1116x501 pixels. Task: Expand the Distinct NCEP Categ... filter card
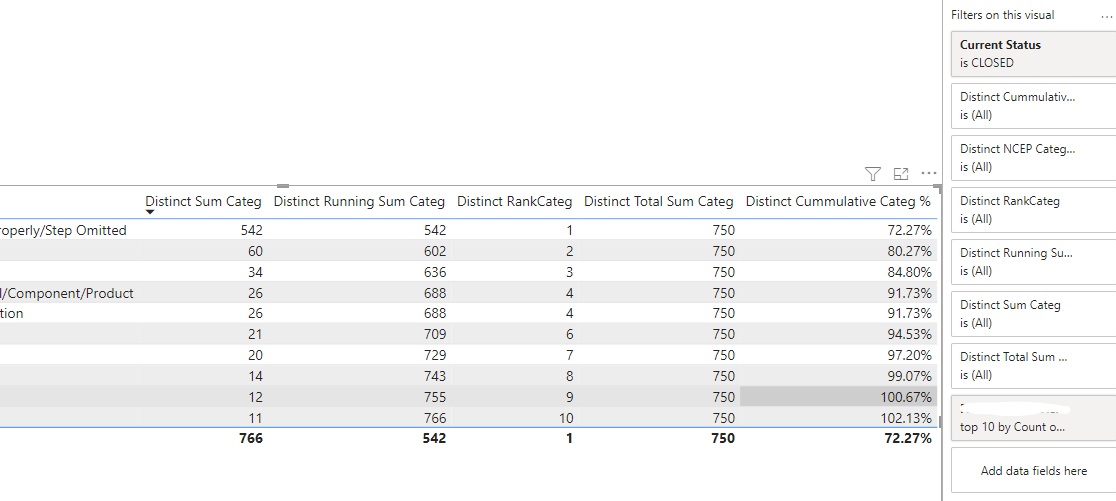(x=1034, y=158)
